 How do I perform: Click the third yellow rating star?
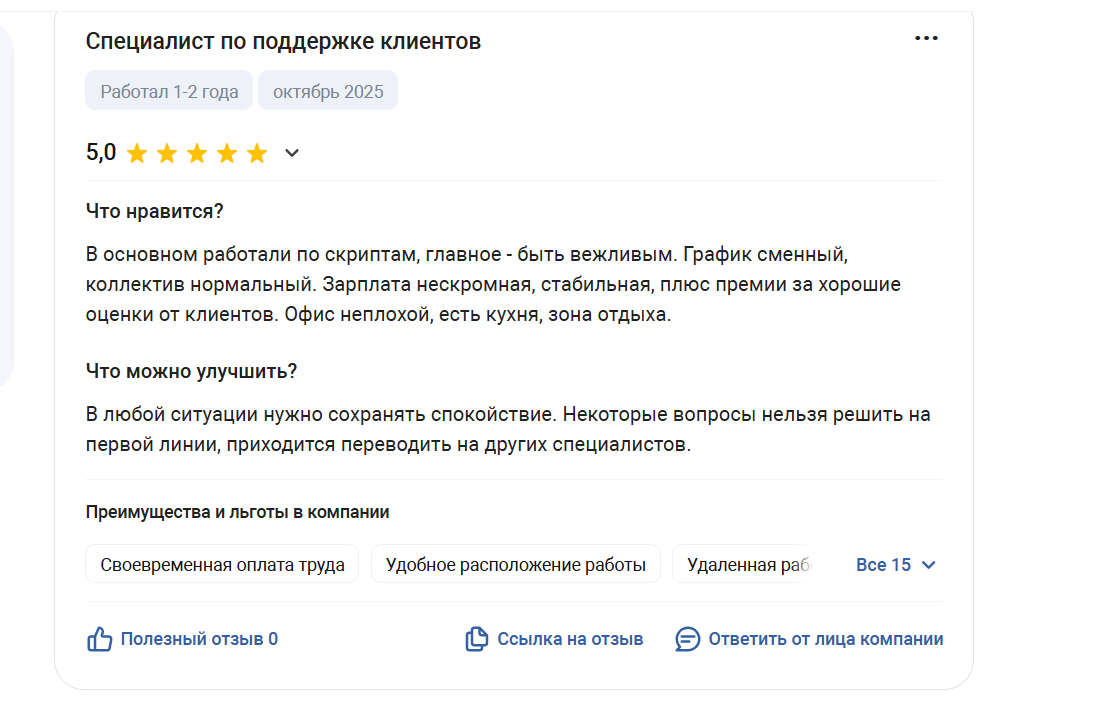pyautogui.click(x=197, y=154)
